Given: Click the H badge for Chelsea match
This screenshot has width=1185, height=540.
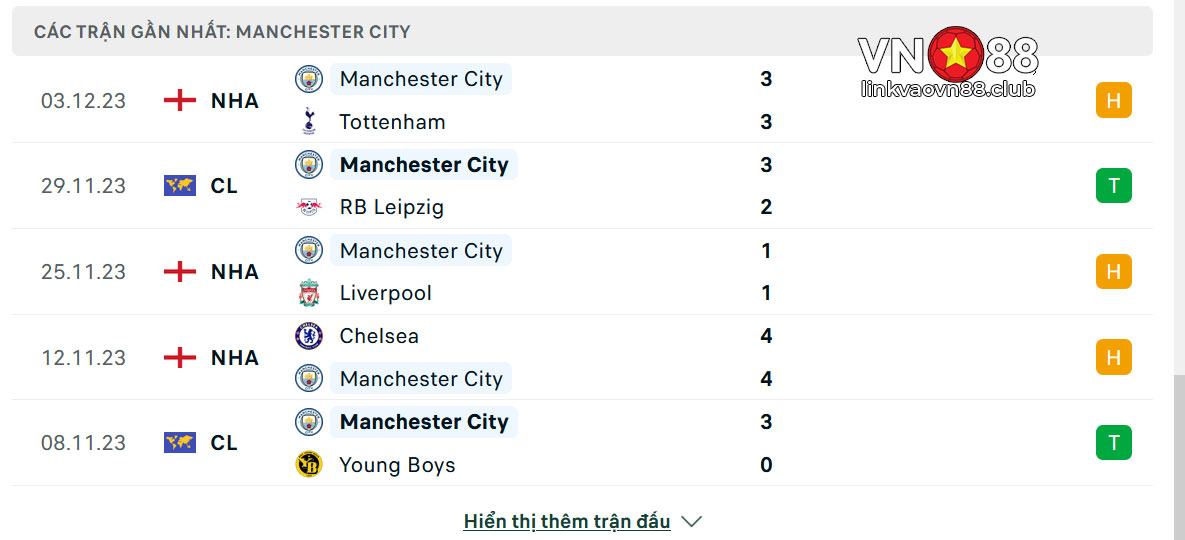Looking at the screenshot, I should [1113, 357].
